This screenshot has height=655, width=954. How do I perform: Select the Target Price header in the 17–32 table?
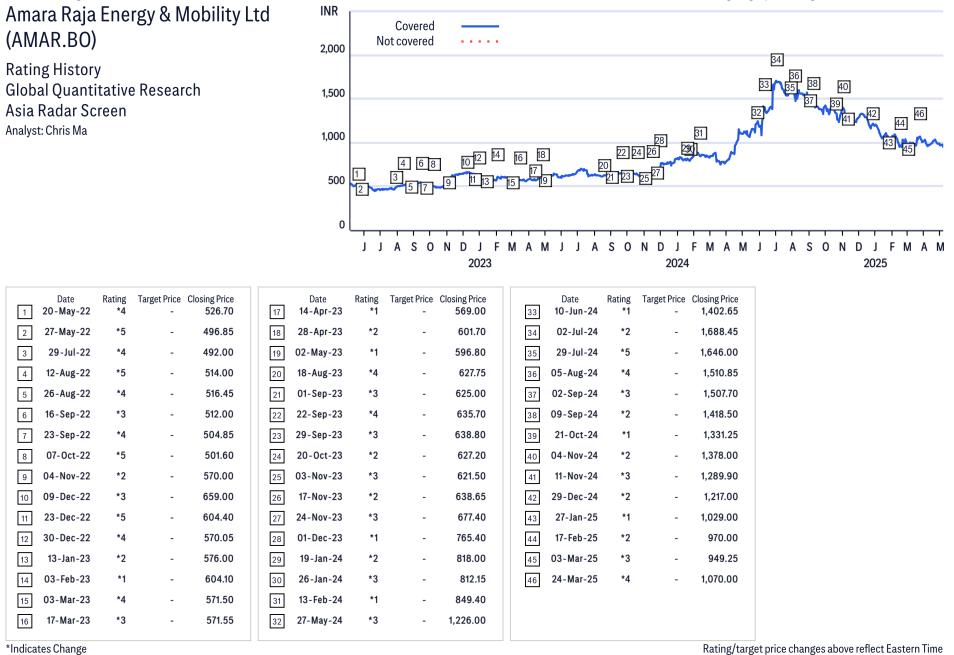pyautogui.click(x=411, y=299)
